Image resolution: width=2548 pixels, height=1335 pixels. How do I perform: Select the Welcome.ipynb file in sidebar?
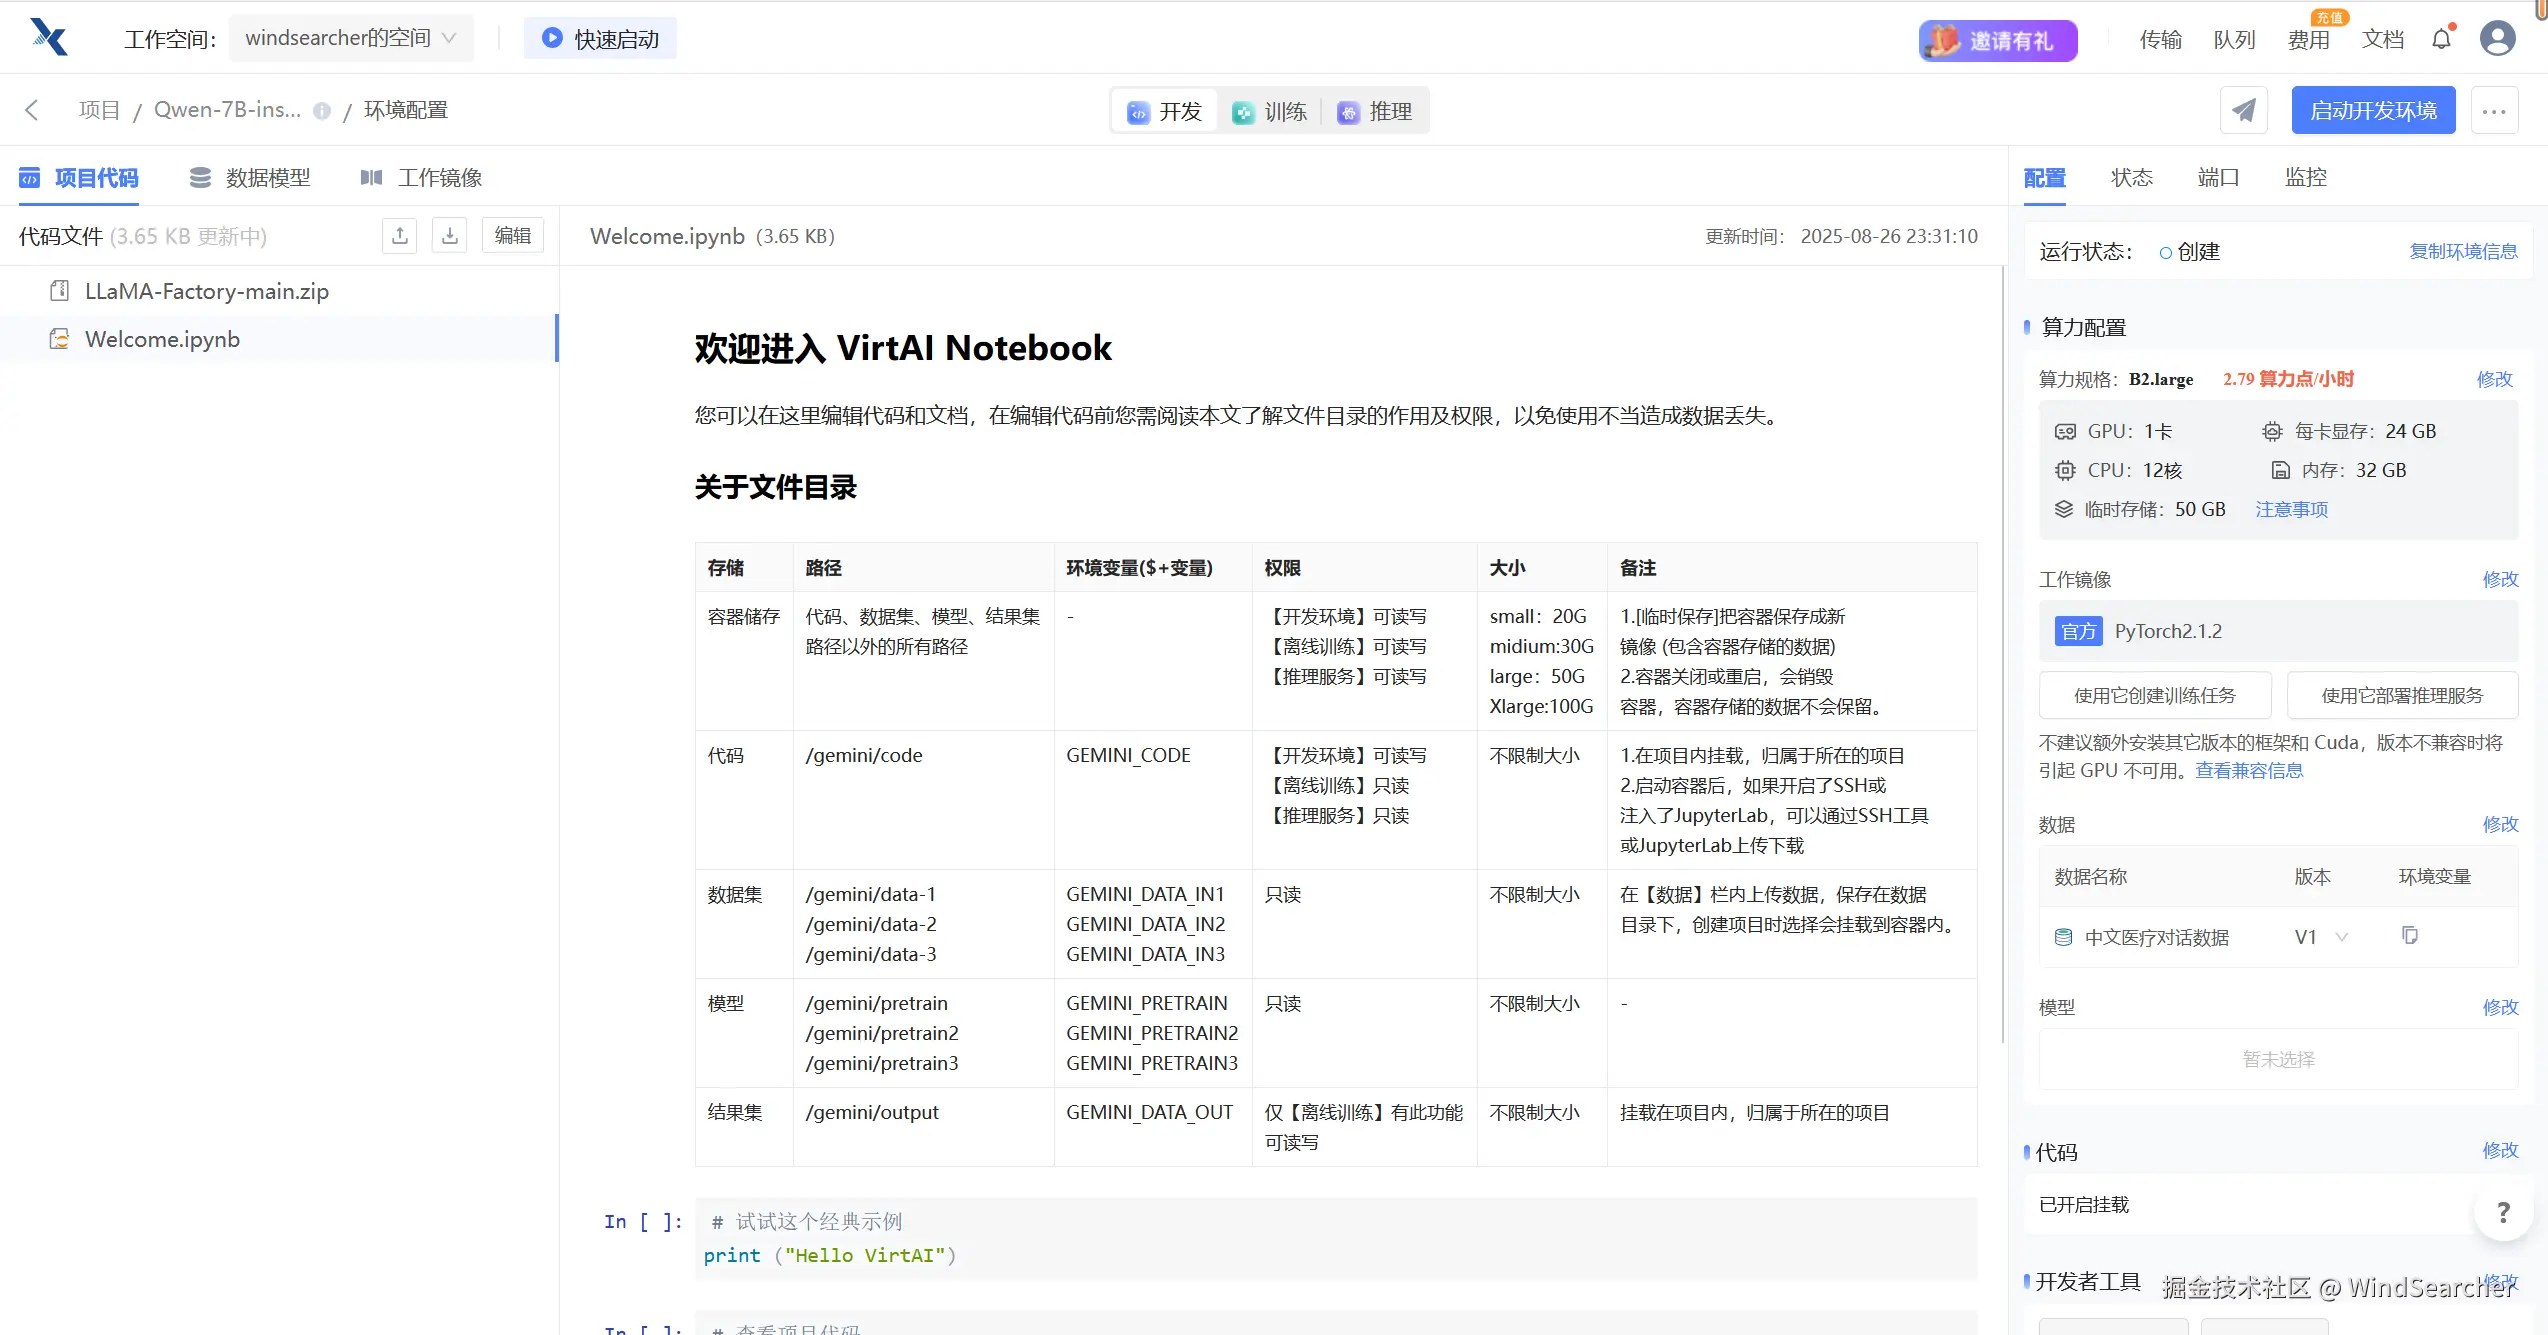tap(165, 339)
